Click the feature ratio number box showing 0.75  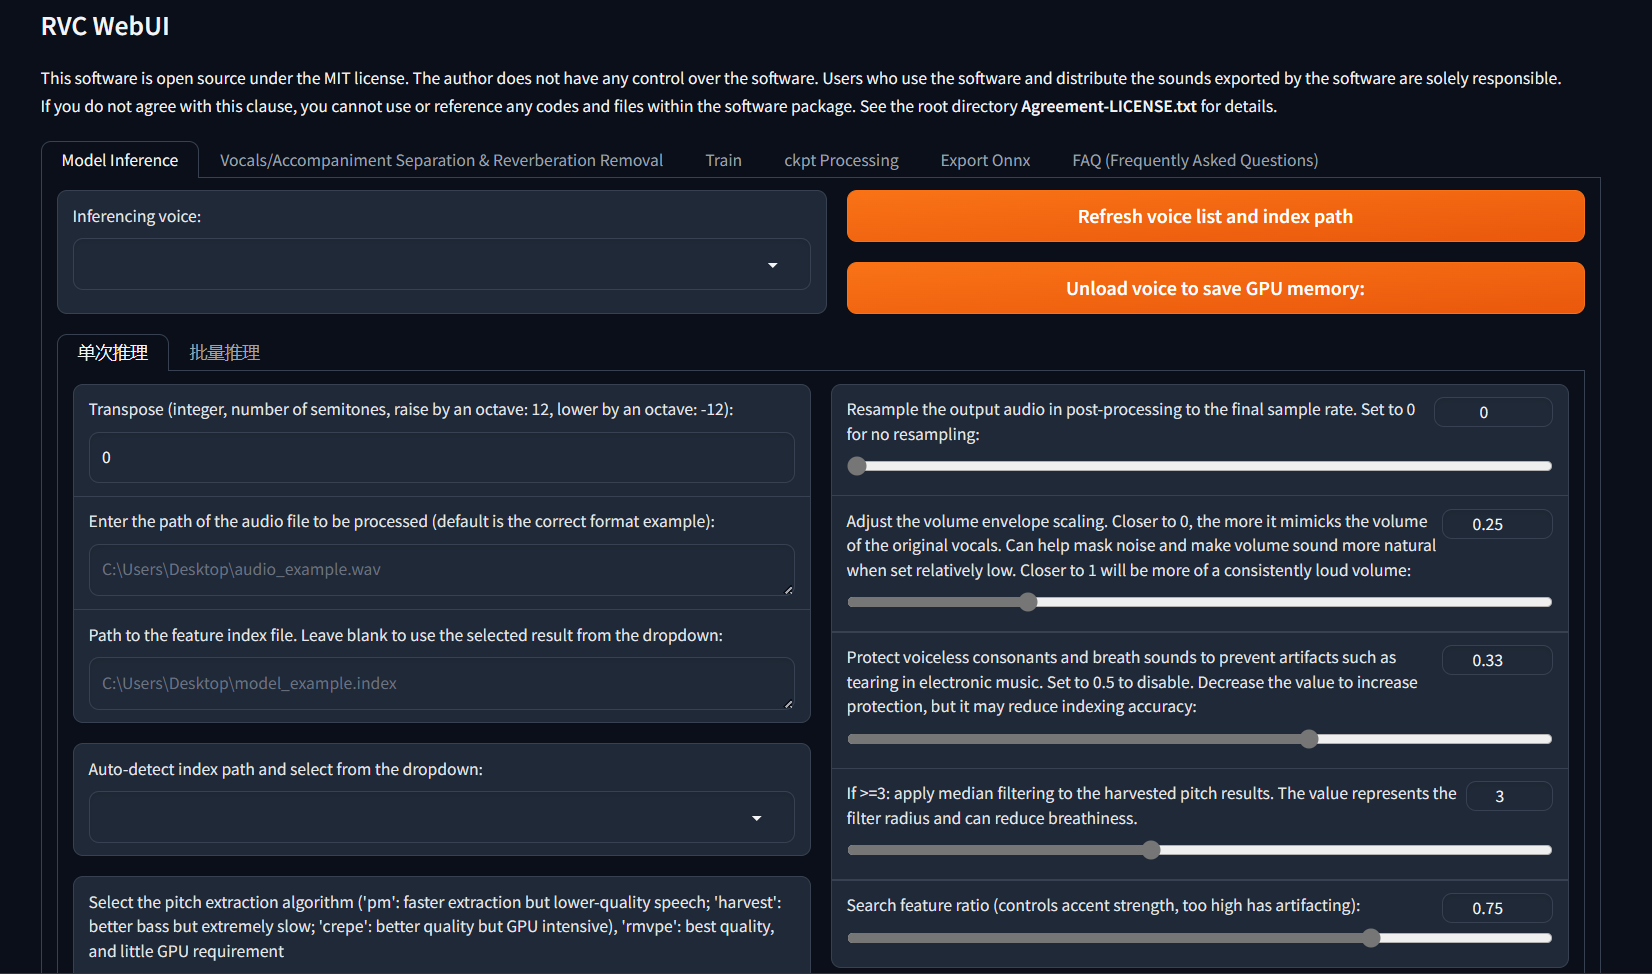[1497, 908]
